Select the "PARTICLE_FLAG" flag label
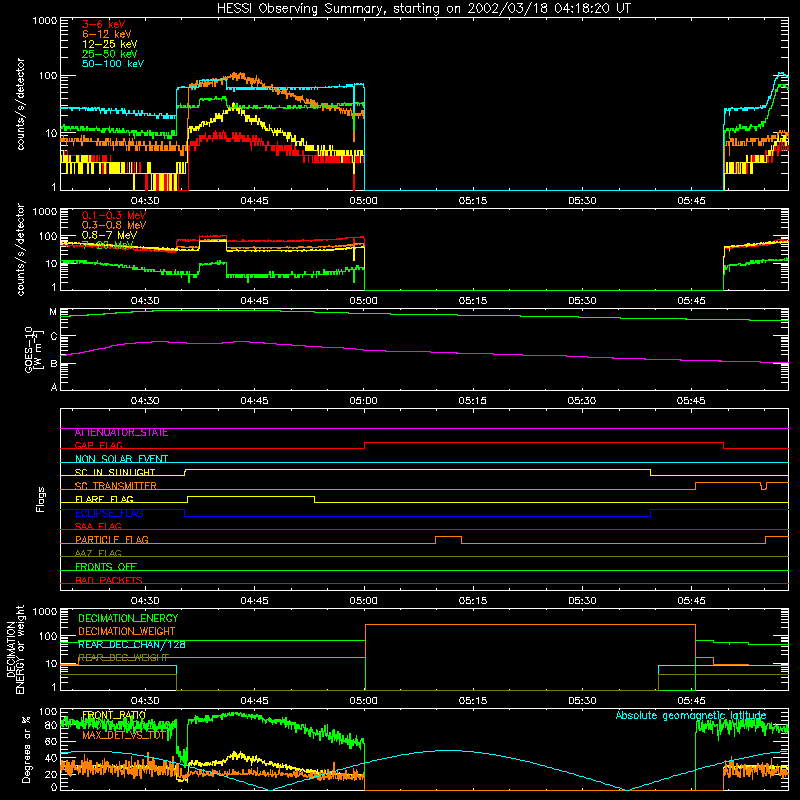 pos(112,540)
